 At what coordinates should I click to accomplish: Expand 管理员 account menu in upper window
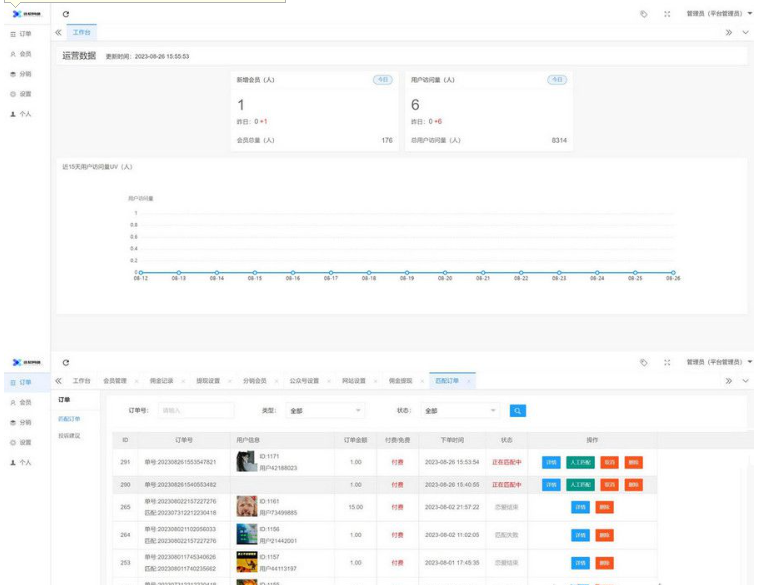pos(719,14)
